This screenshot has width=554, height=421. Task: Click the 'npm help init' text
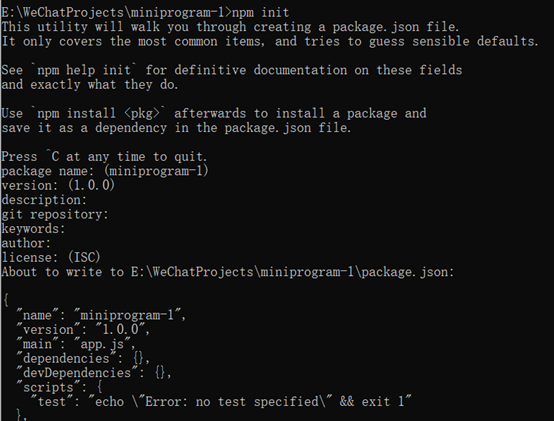click(x=84, y=70)
